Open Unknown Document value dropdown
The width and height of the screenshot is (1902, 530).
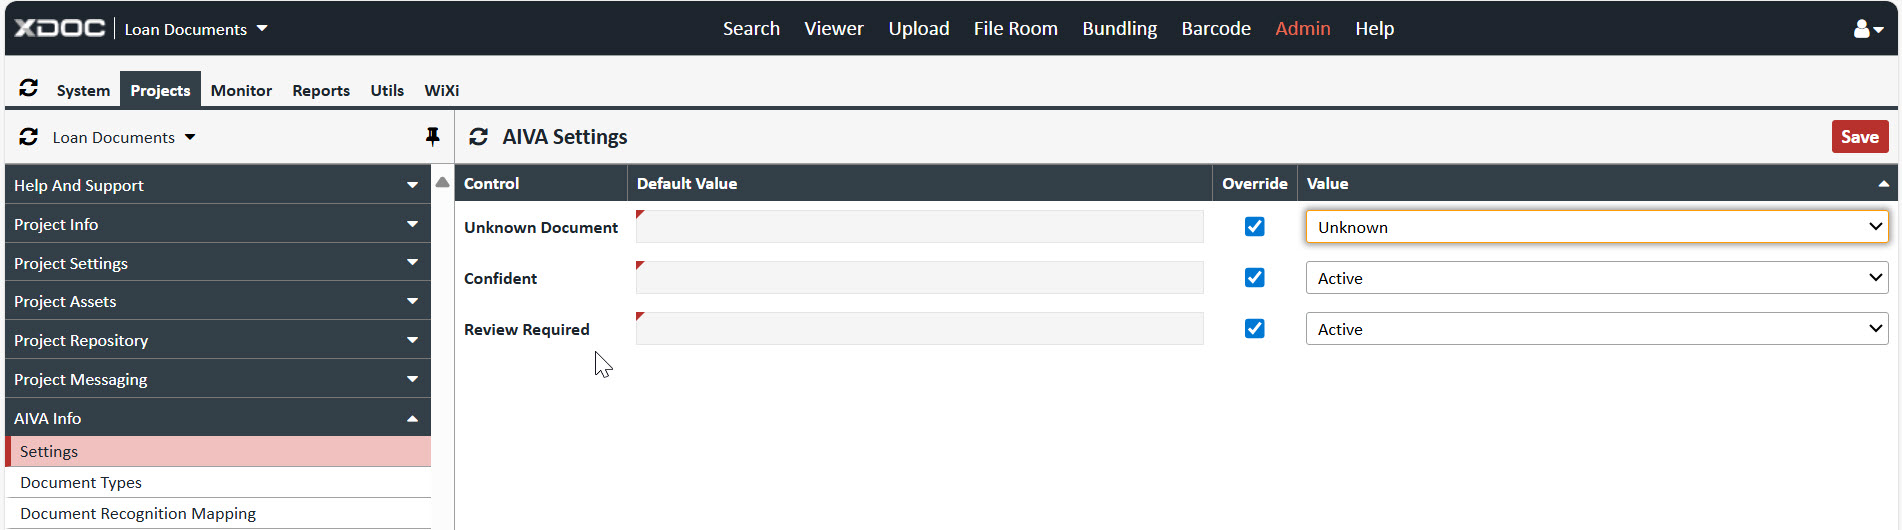[x=1596, y=227]
